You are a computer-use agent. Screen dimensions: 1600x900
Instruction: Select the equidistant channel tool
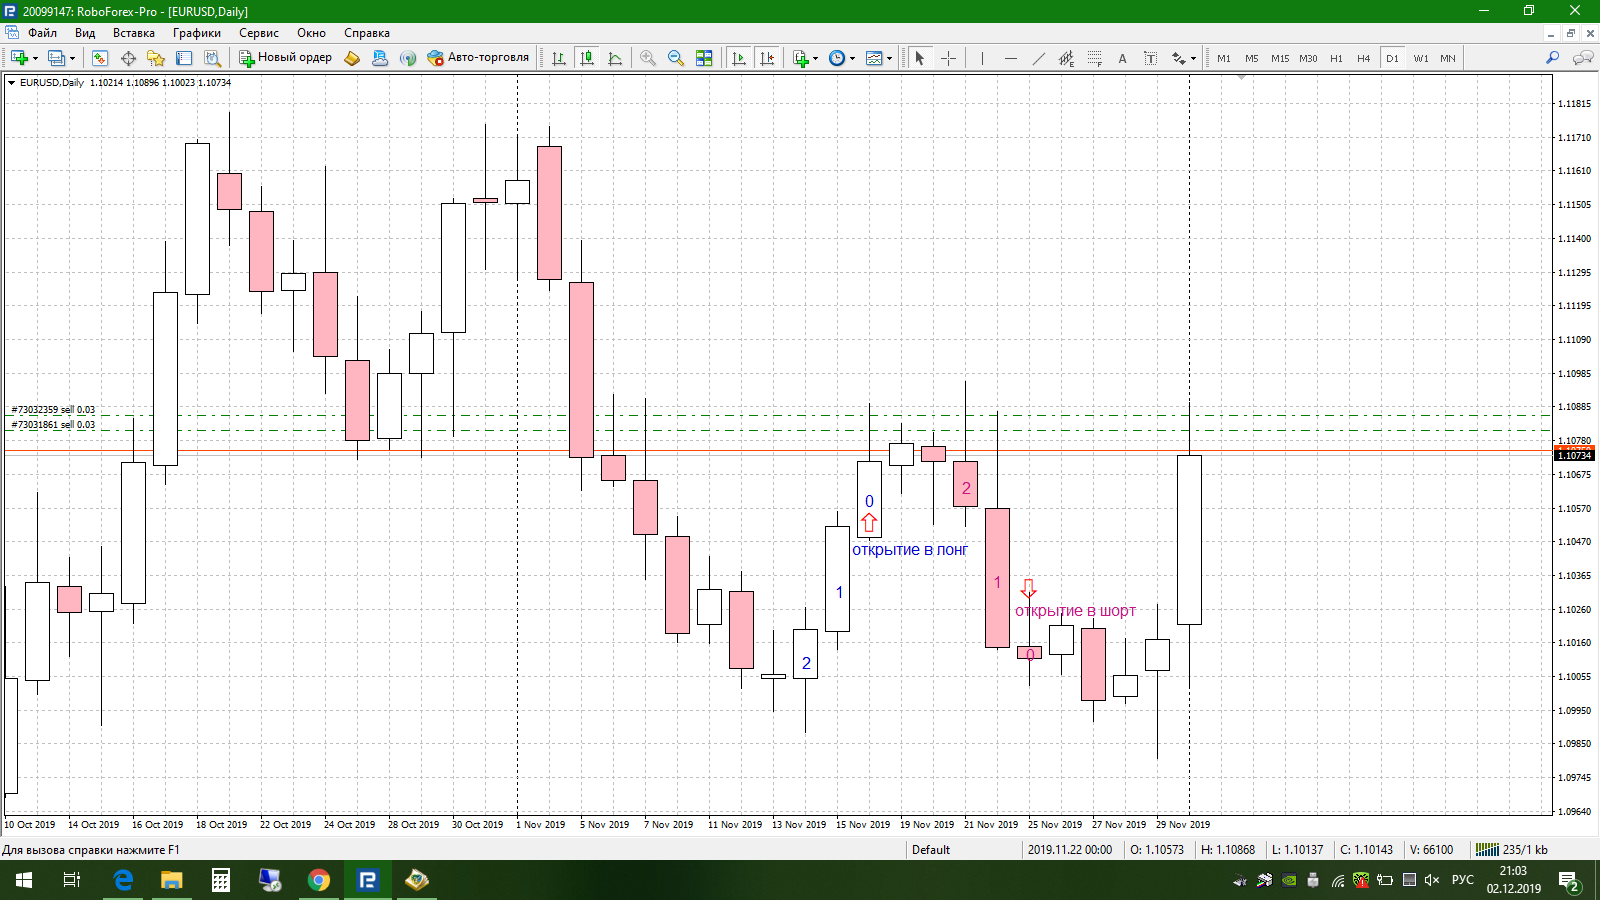click(1067, 58)
